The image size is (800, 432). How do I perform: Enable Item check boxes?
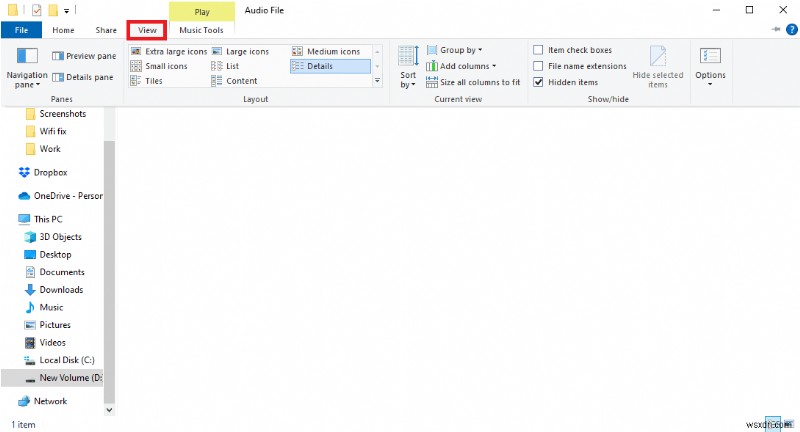click(x=538, y=50)
